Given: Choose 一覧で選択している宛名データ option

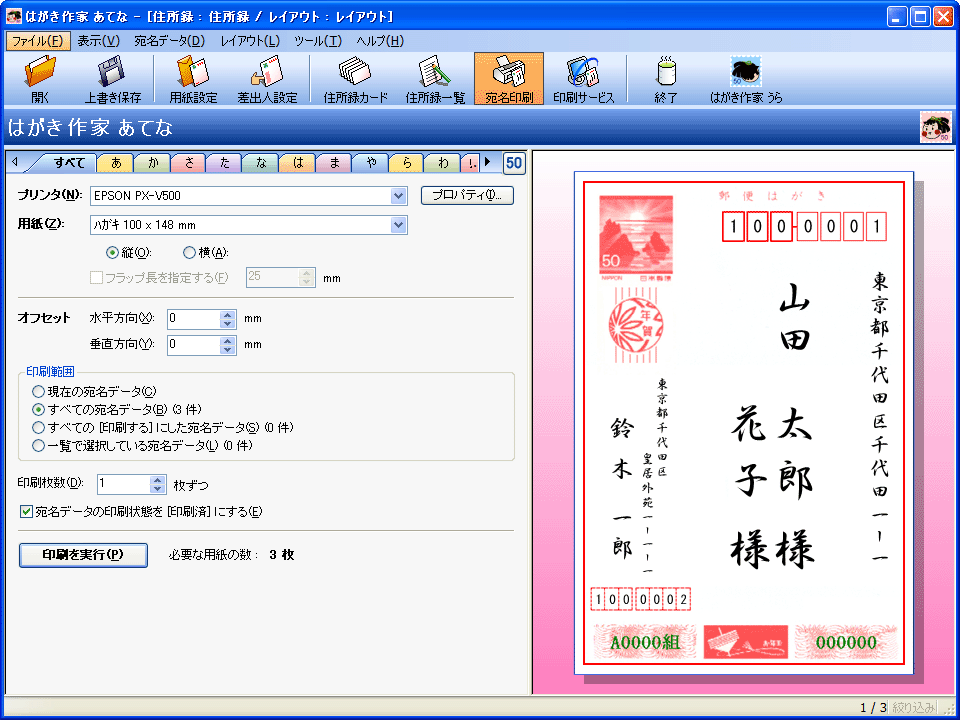Looking at the screenshot, I should 39,446.
